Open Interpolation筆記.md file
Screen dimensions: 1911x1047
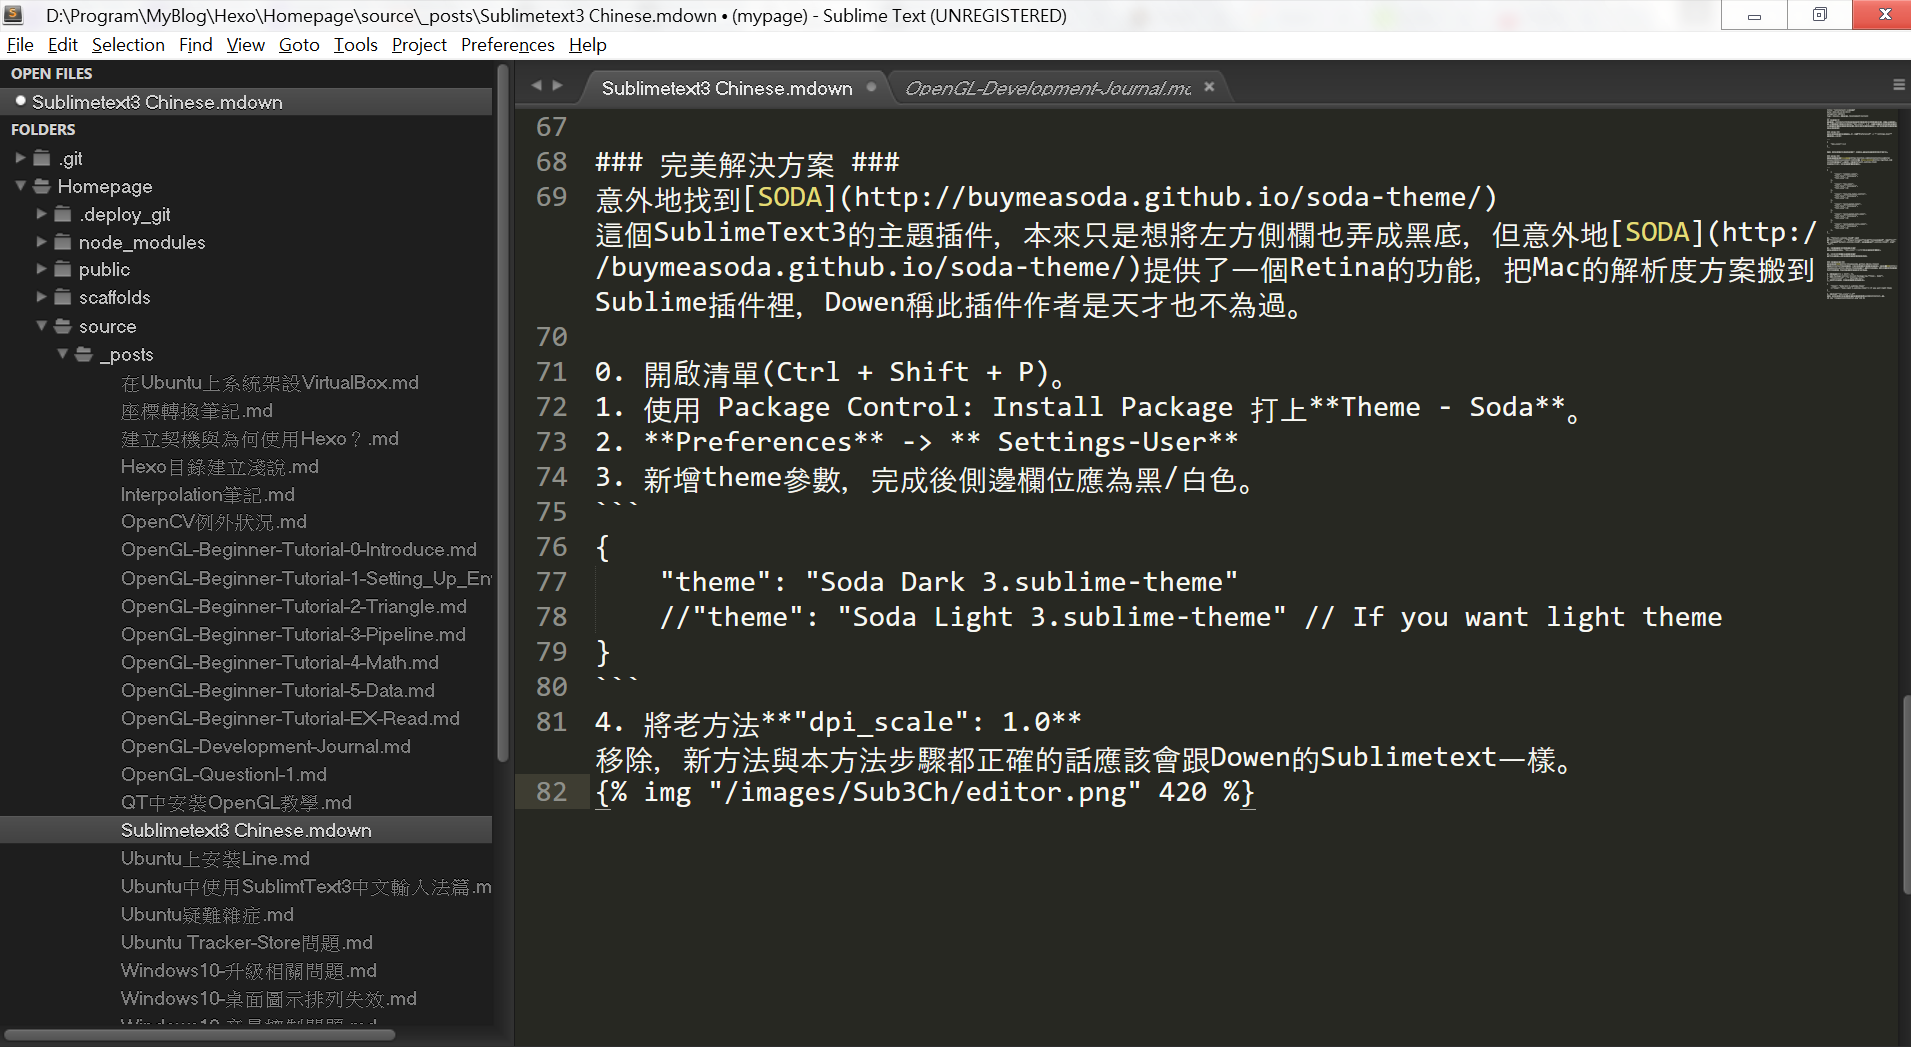208,495
